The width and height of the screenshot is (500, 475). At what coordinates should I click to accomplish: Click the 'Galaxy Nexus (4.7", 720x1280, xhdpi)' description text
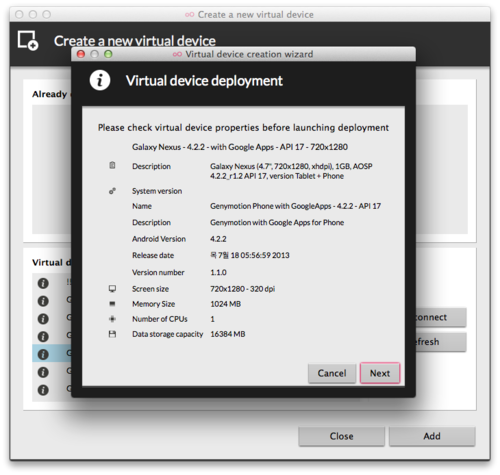tap(291, 171)
